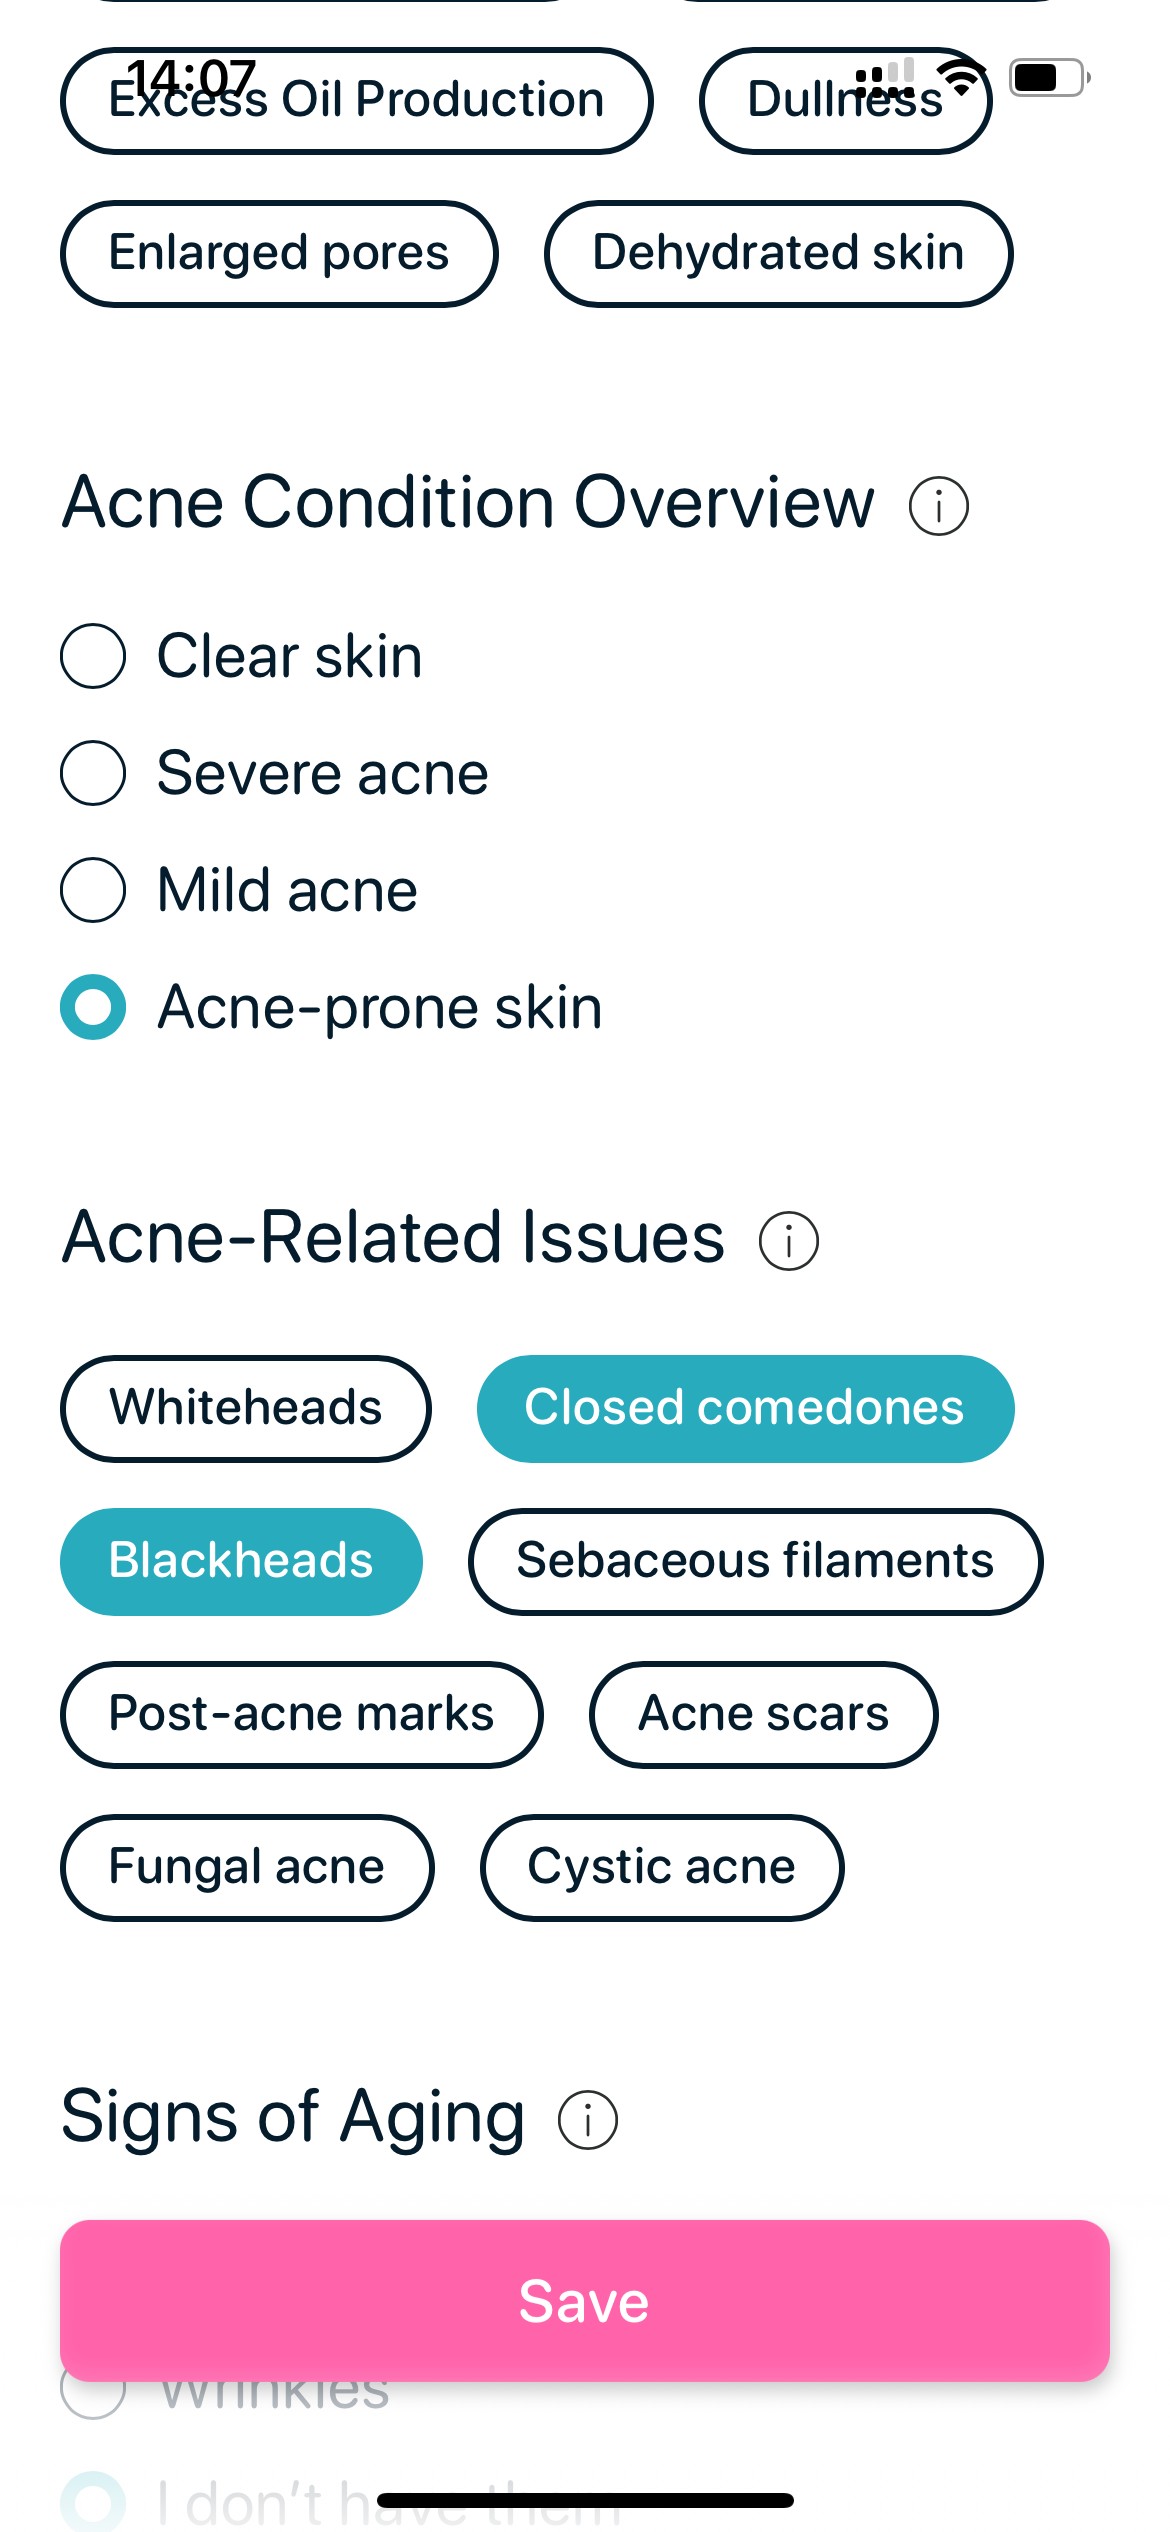Enable the Post-acne marks tag
Image resolution: width=1170 pixels, height=2532 pixels.
click(302, 1714)
